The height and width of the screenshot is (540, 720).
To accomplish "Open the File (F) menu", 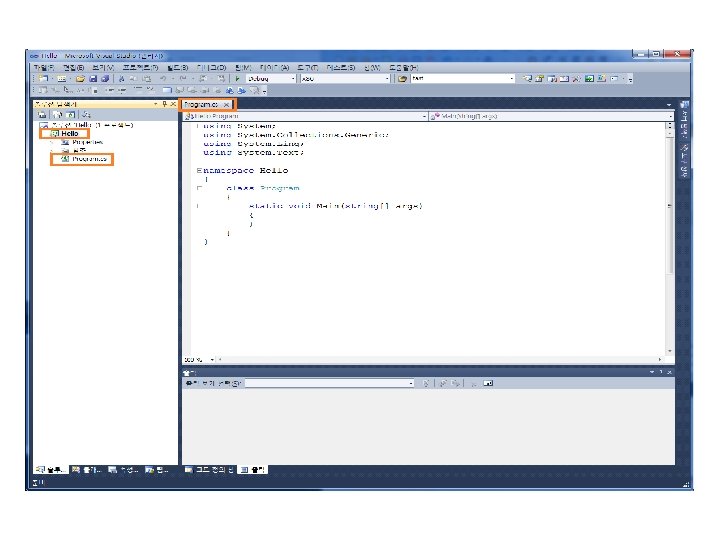I will 44,68.
